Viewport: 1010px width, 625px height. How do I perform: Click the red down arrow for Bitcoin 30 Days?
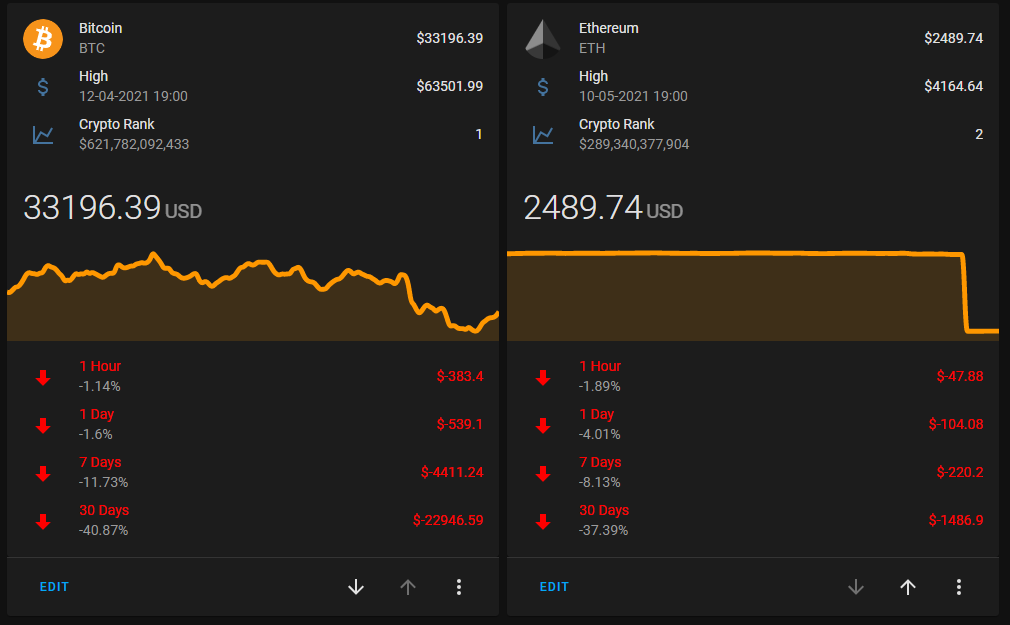click(43, 521)
